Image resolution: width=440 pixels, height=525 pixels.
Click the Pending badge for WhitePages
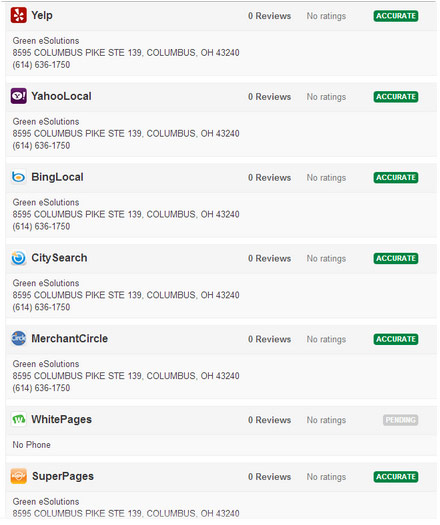pyautogui.click(x=400, y=420)
